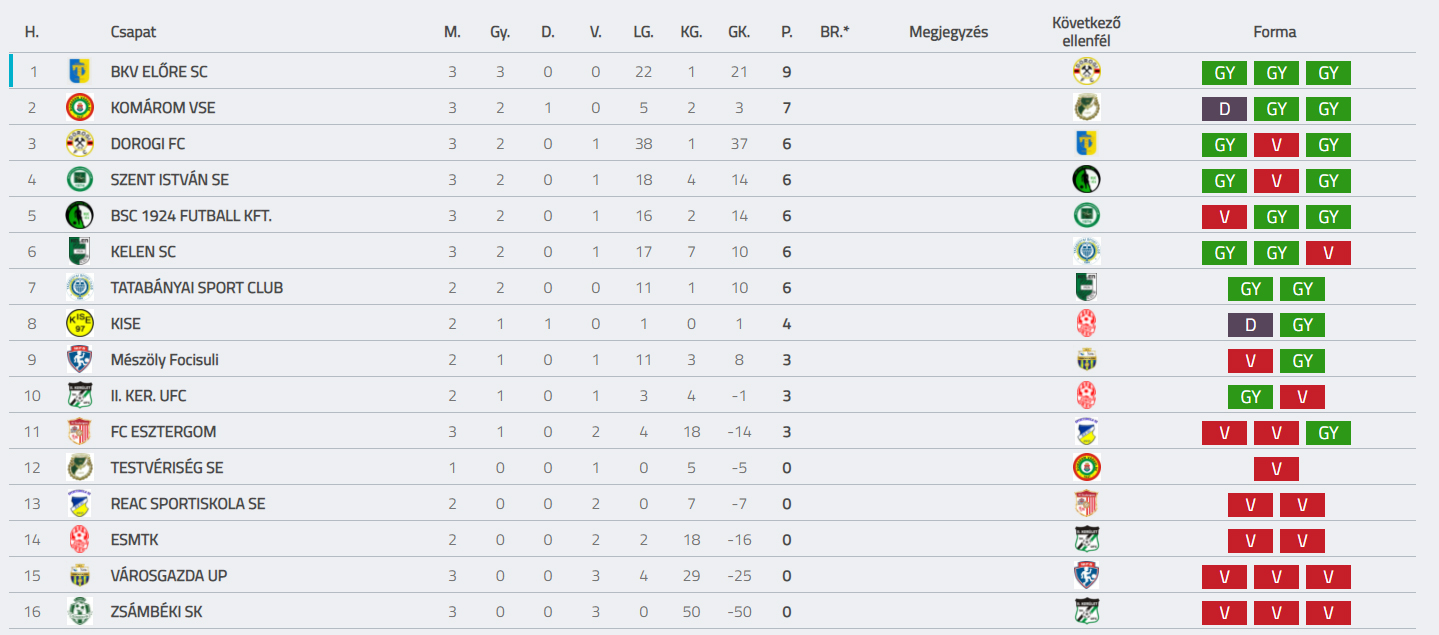Click the purple D form badge for Komárom VSE

1224,109
